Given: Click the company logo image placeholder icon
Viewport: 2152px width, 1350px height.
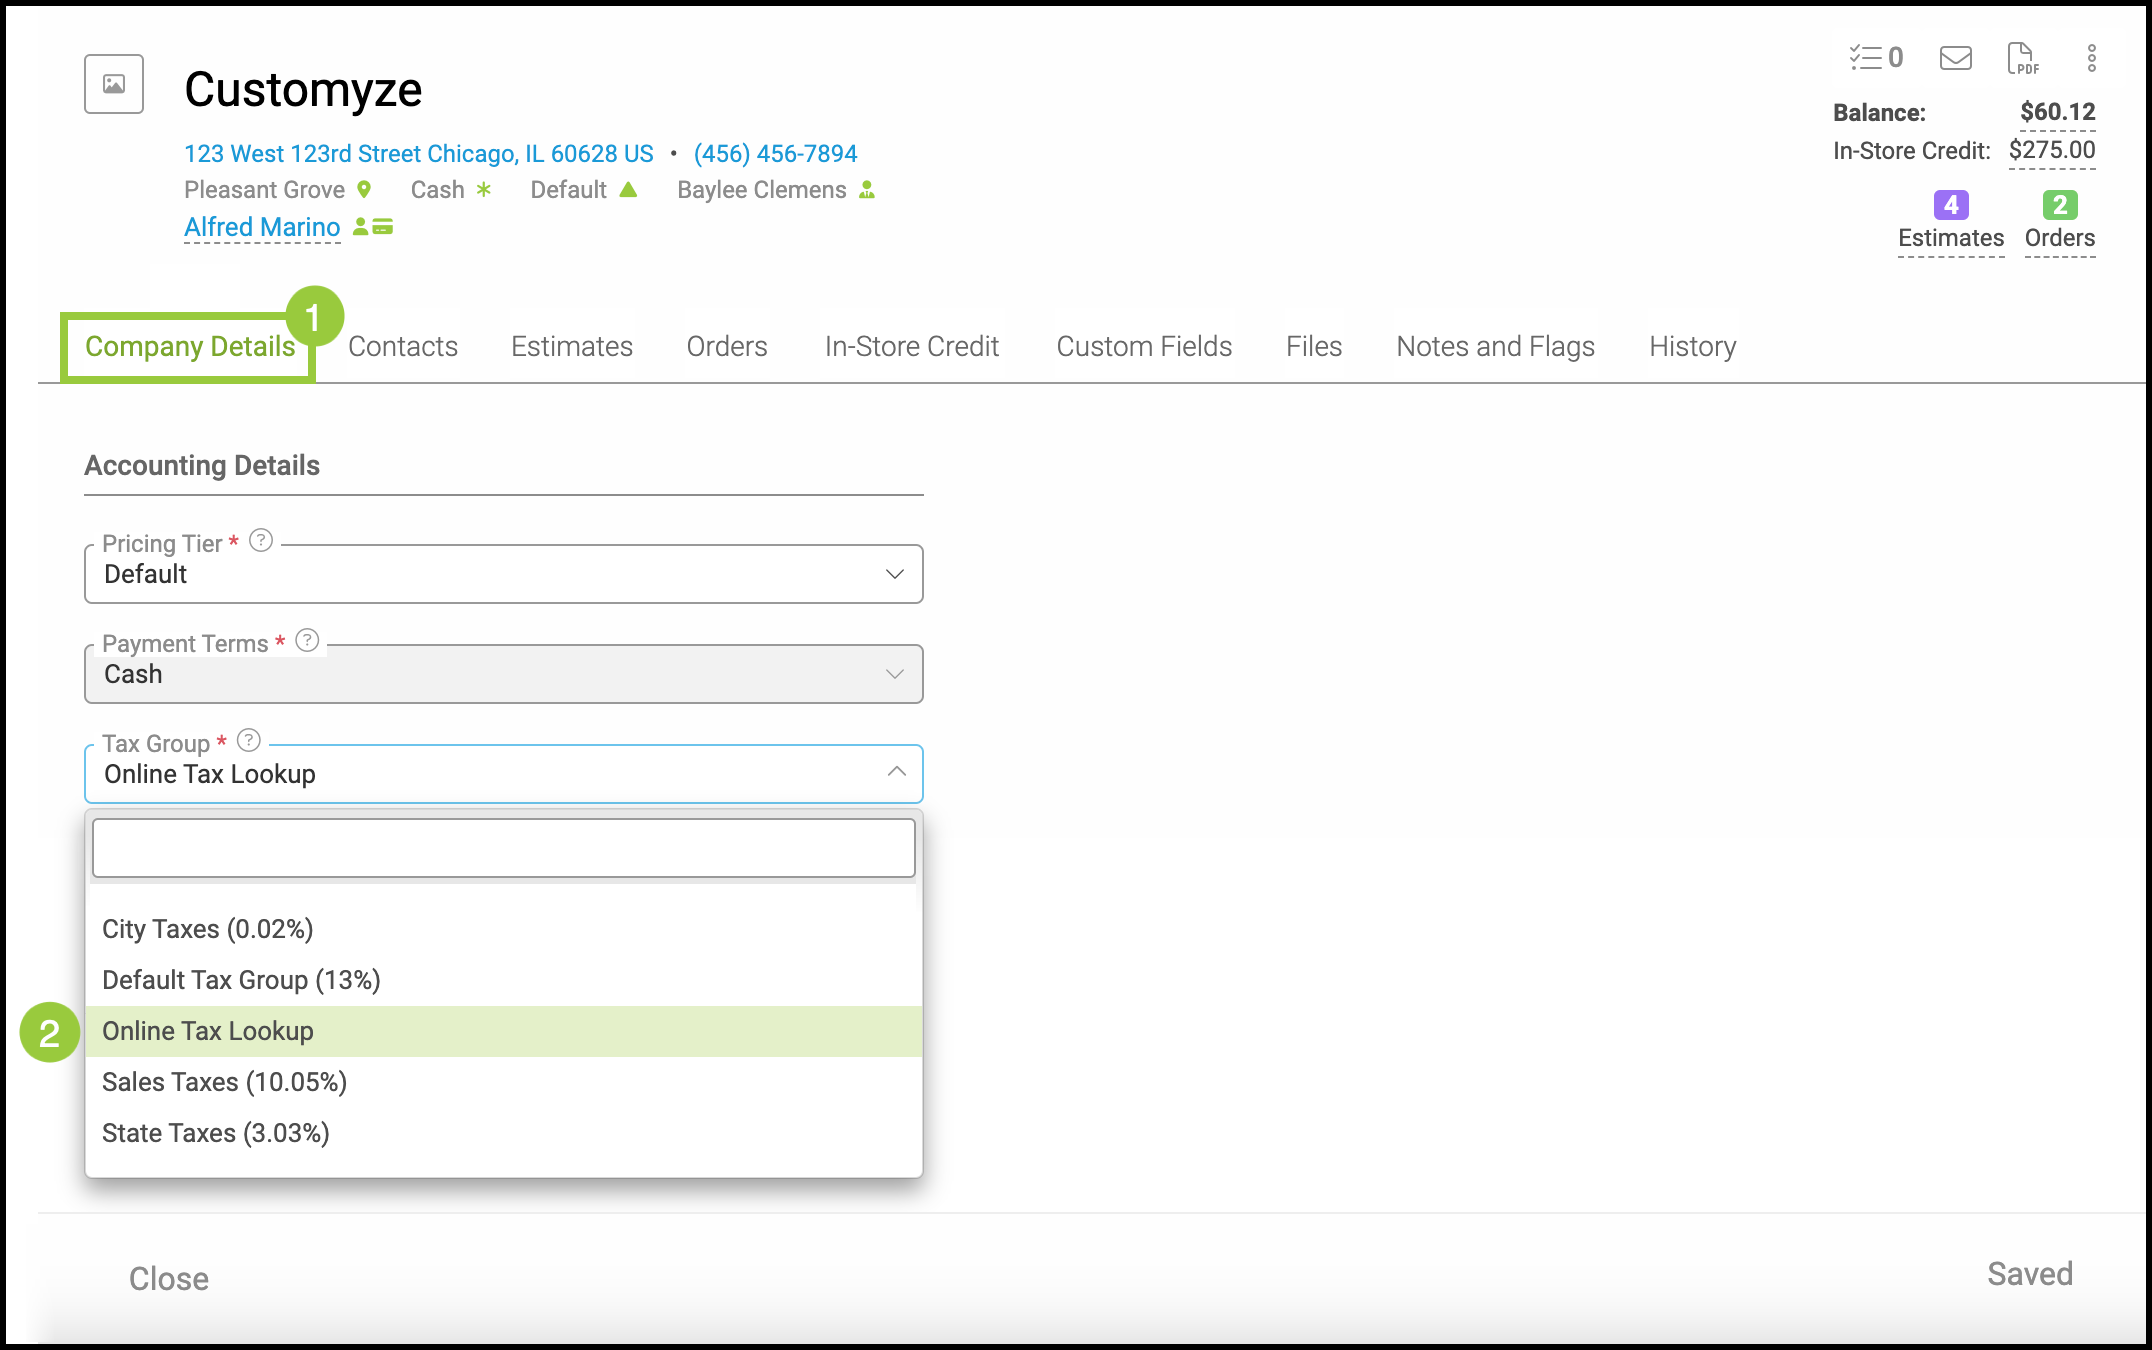Looking at the screenshot, I should pos(114,85).
